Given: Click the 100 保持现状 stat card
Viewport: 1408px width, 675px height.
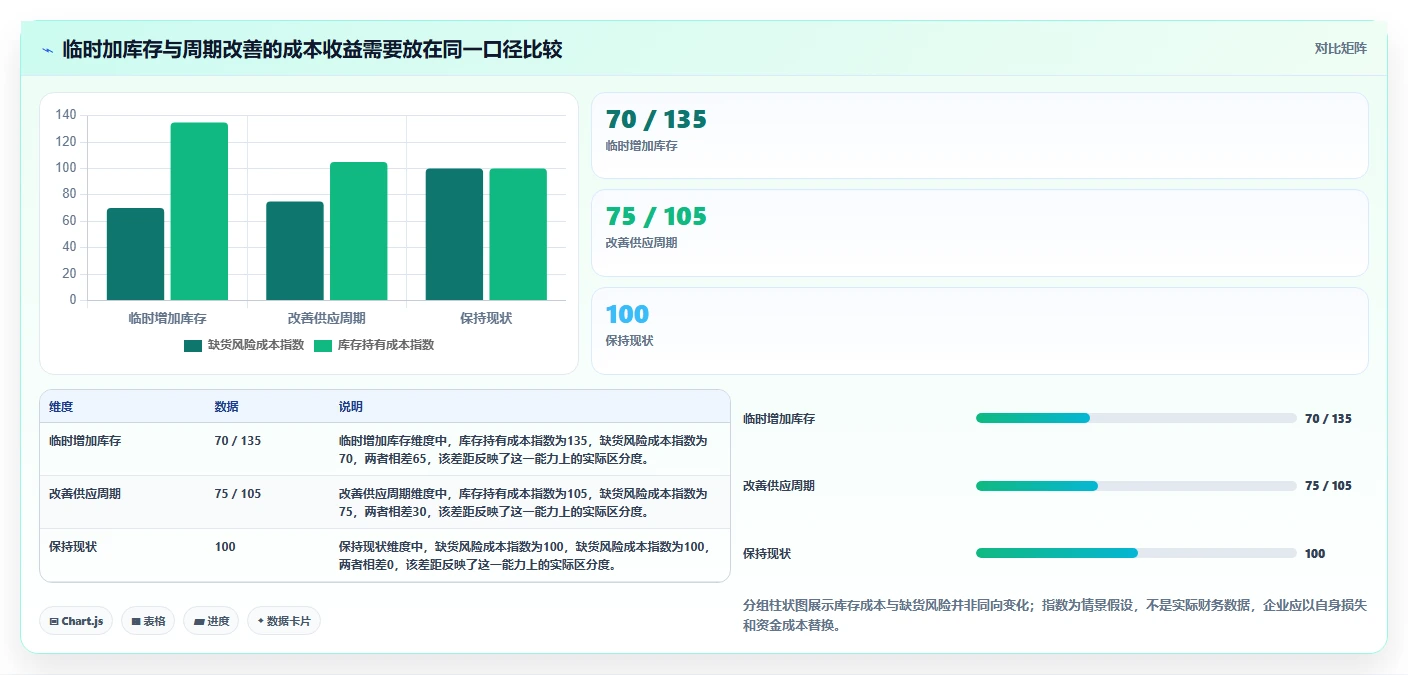Looking at the screenshot, I should click(979, 331).
